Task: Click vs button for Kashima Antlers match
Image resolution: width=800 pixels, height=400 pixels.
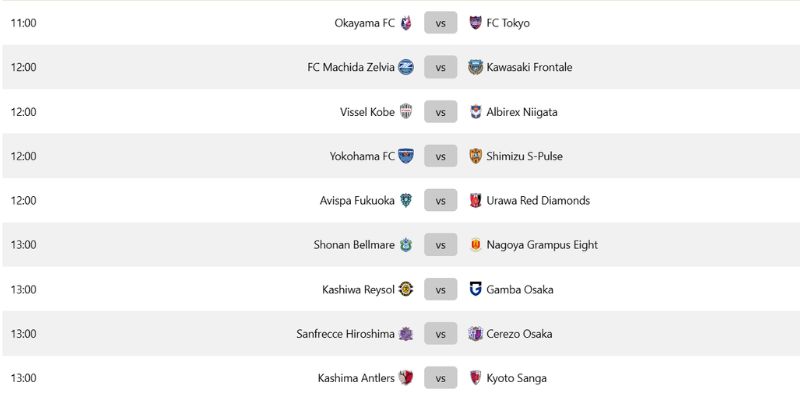Action: (x=441, y=378)
